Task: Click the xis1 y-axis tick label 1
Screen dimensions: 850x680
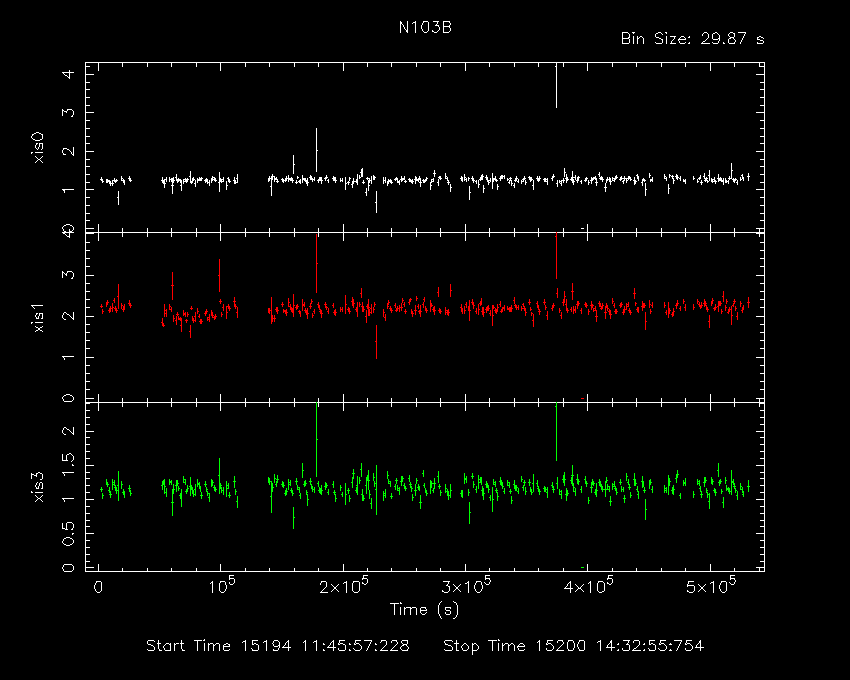Action: (x=69, y=357)
